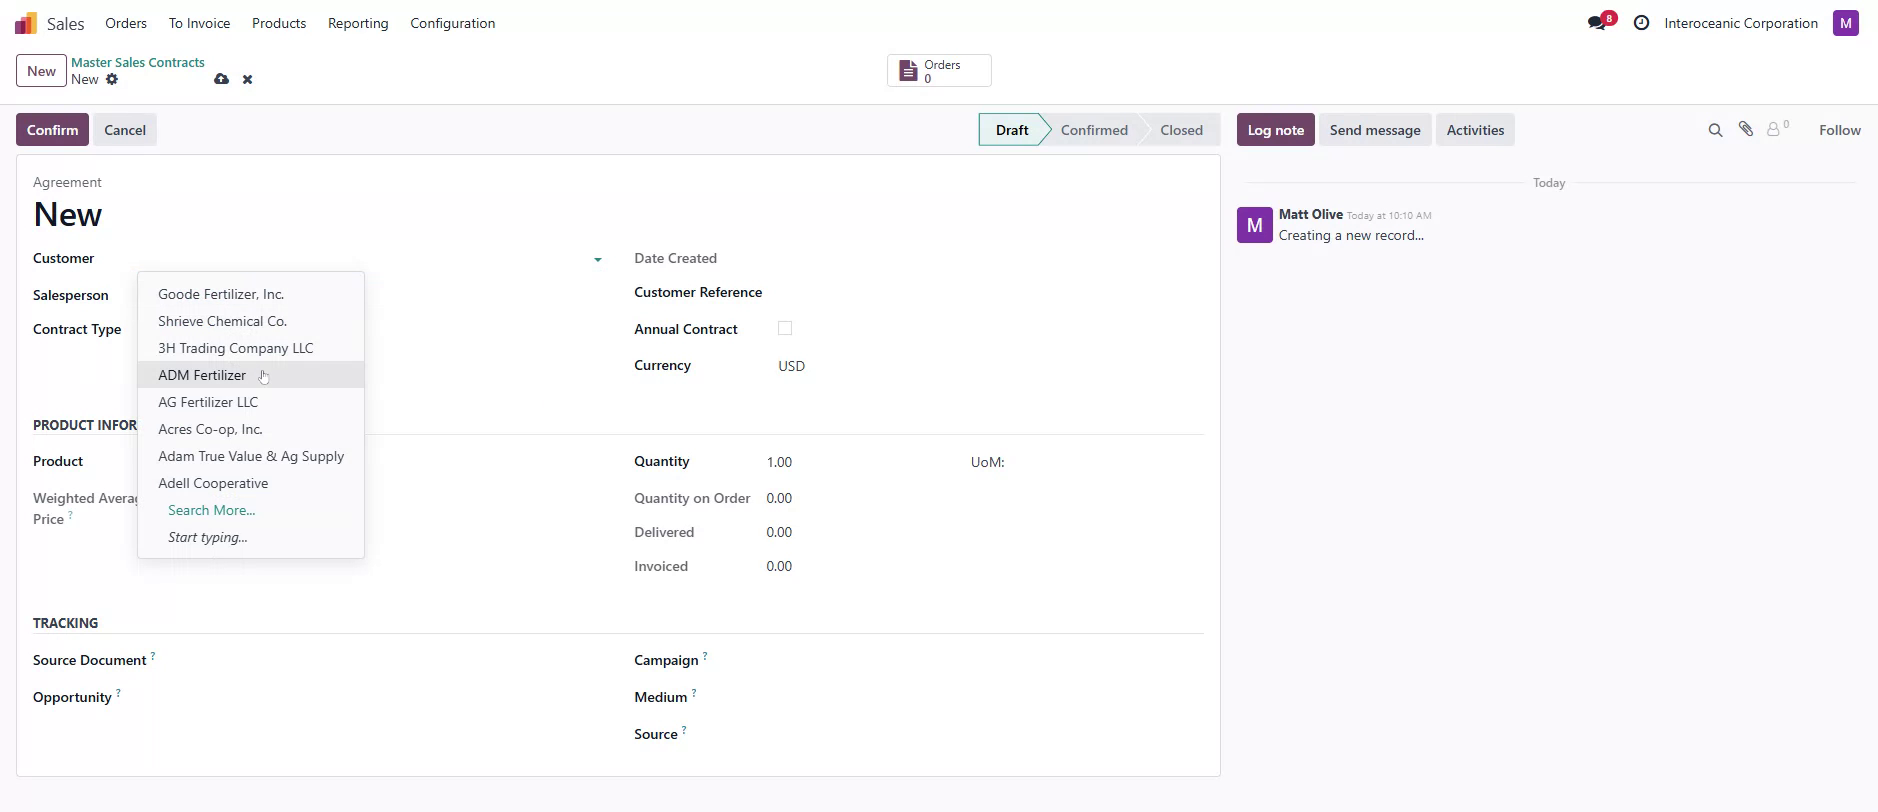Create a record with New button

click(41, 71)
